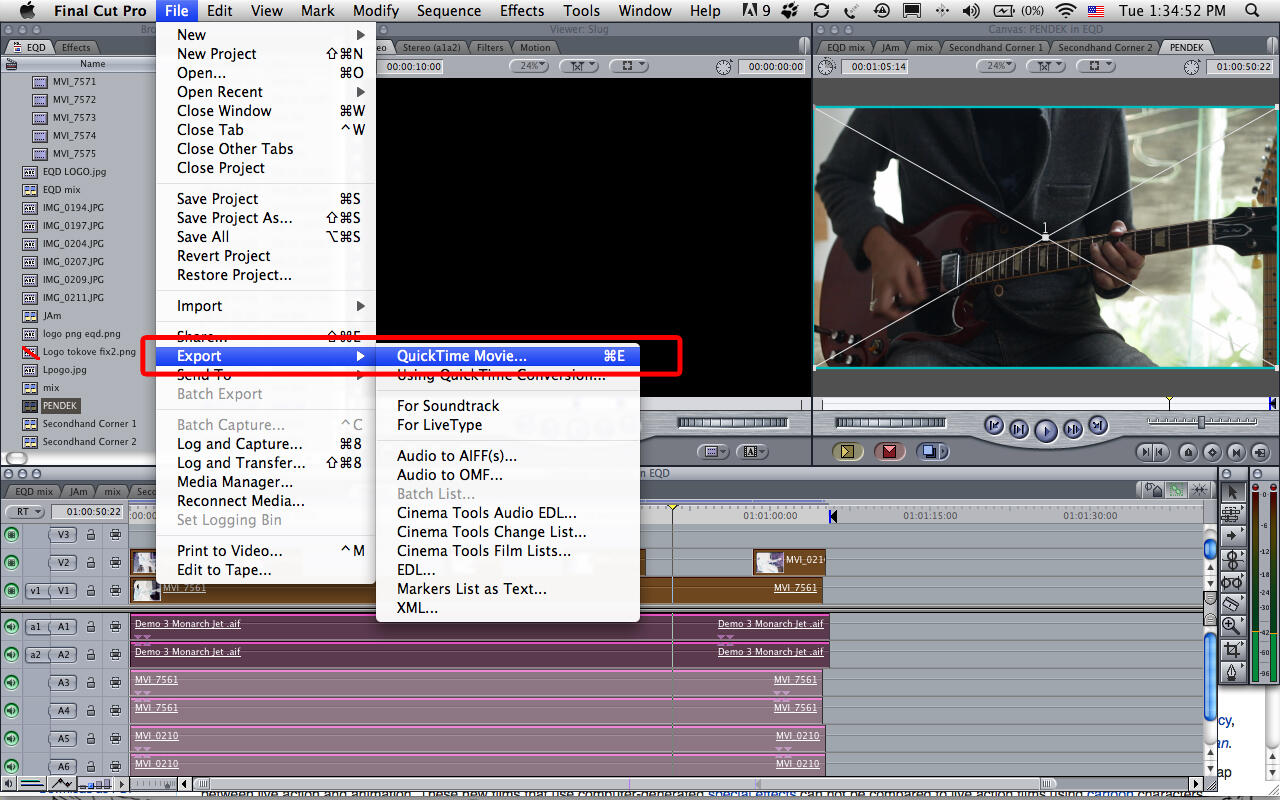Toggle Linked Selection button in timeline
This screenshot has width=1280, height=800.
pyautogui.click(x=1176, y=490)
